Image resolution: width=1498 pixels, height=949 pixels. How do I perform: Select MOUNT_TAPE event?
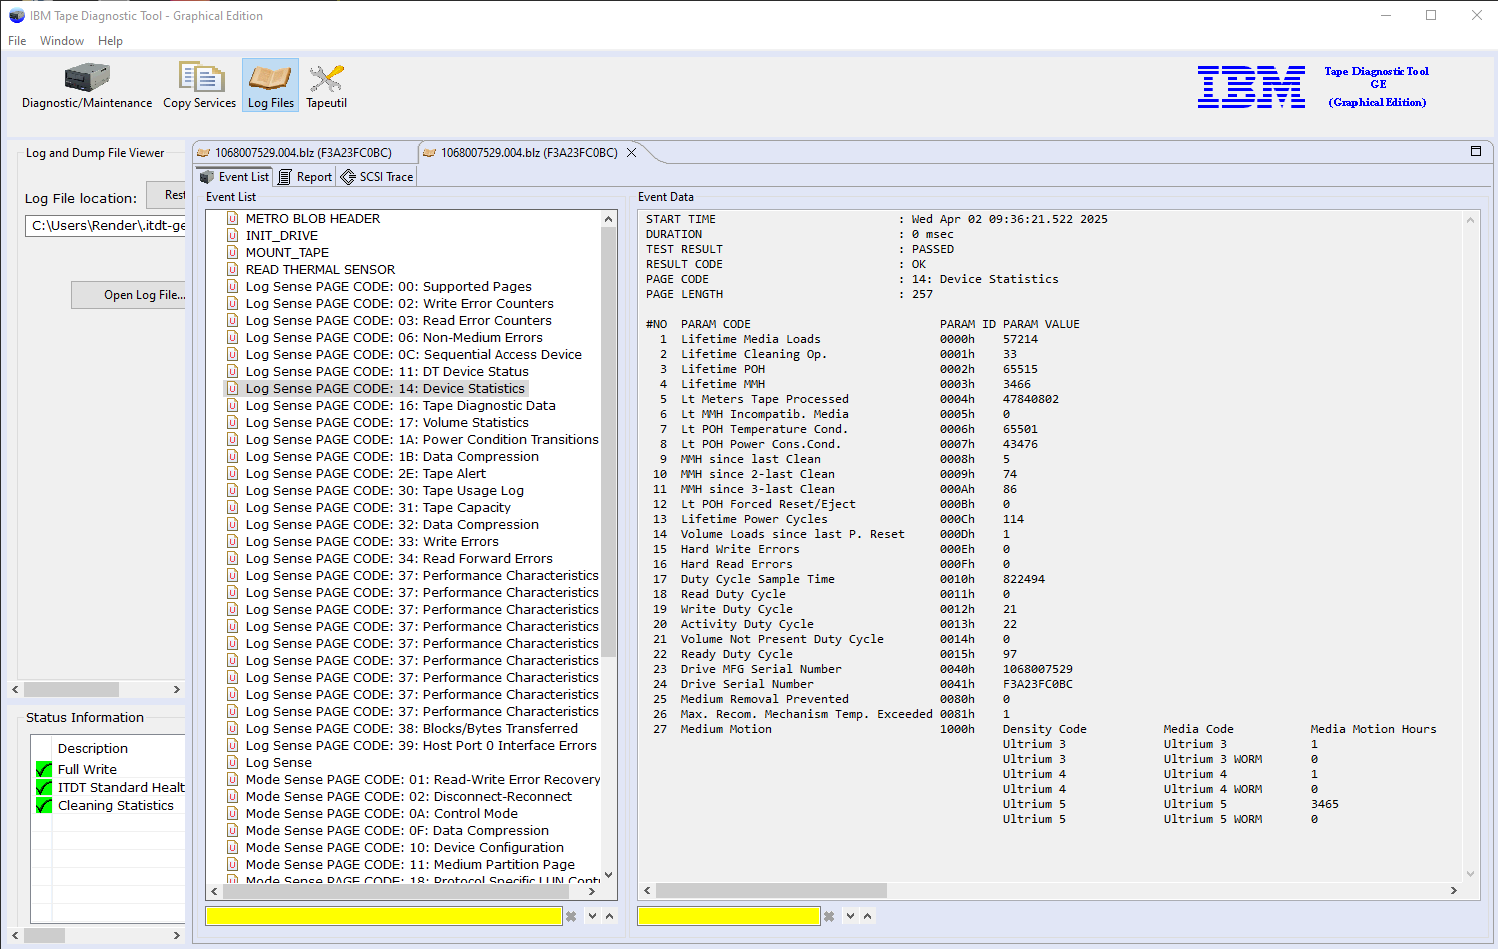pyautogui.click(x=287, y=252)
